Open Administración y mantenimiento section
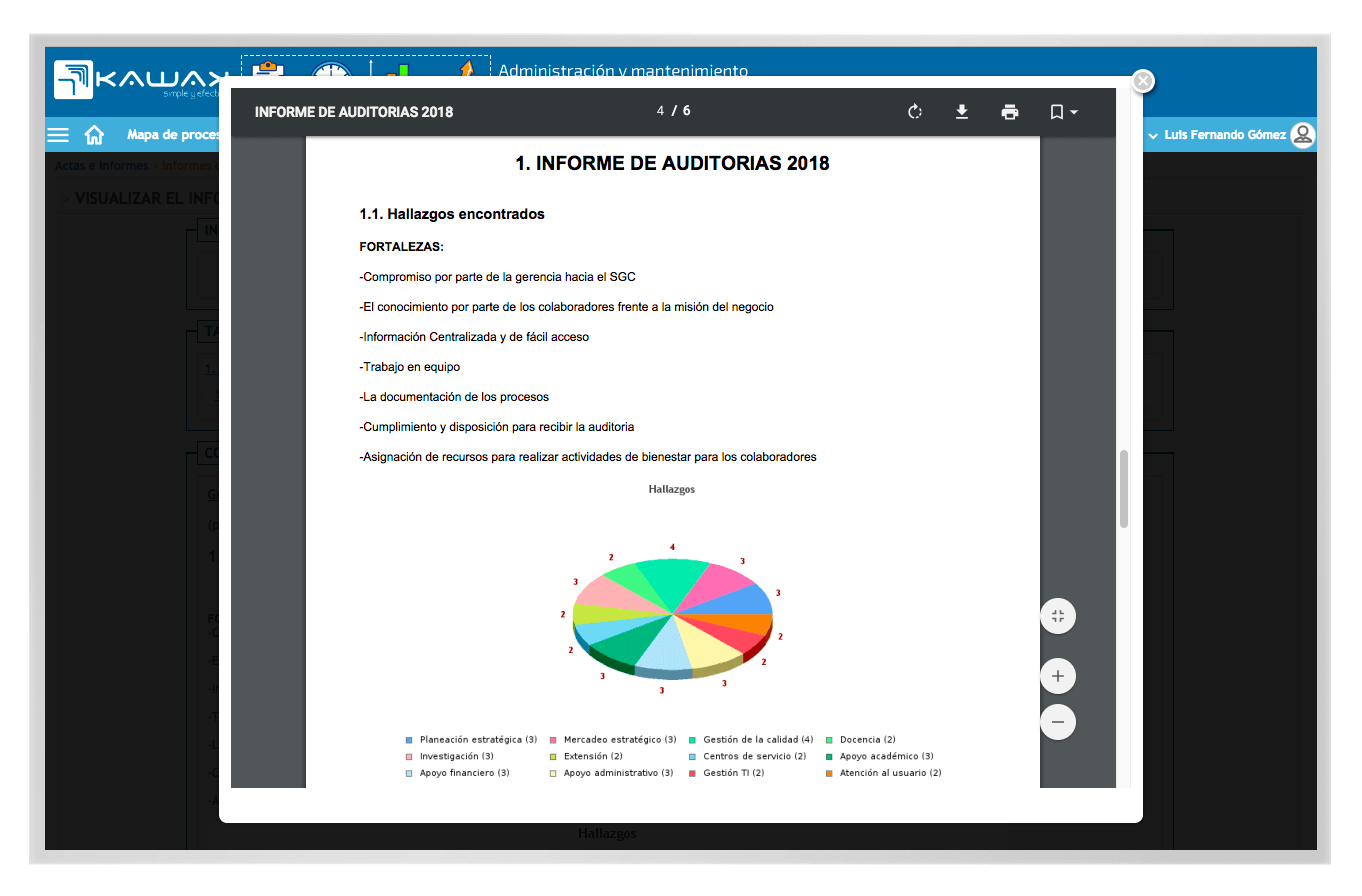 pyautogui.click(x=623, y=71)
